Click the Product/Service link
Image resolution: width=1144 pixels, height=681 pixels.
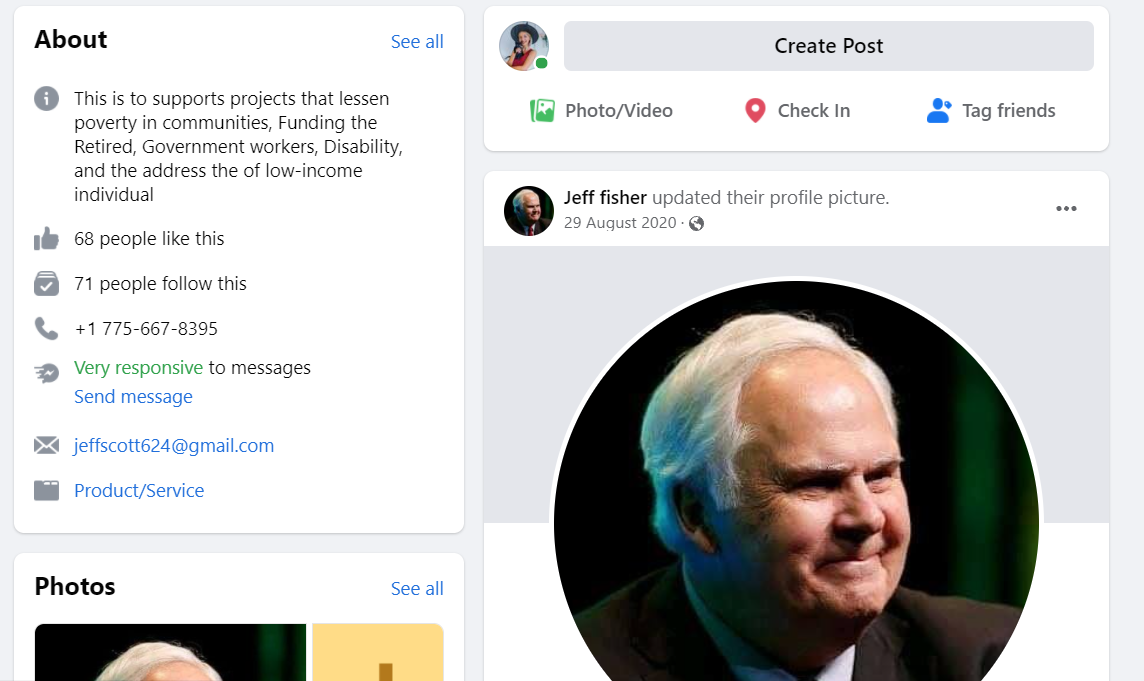coord(139,491)
